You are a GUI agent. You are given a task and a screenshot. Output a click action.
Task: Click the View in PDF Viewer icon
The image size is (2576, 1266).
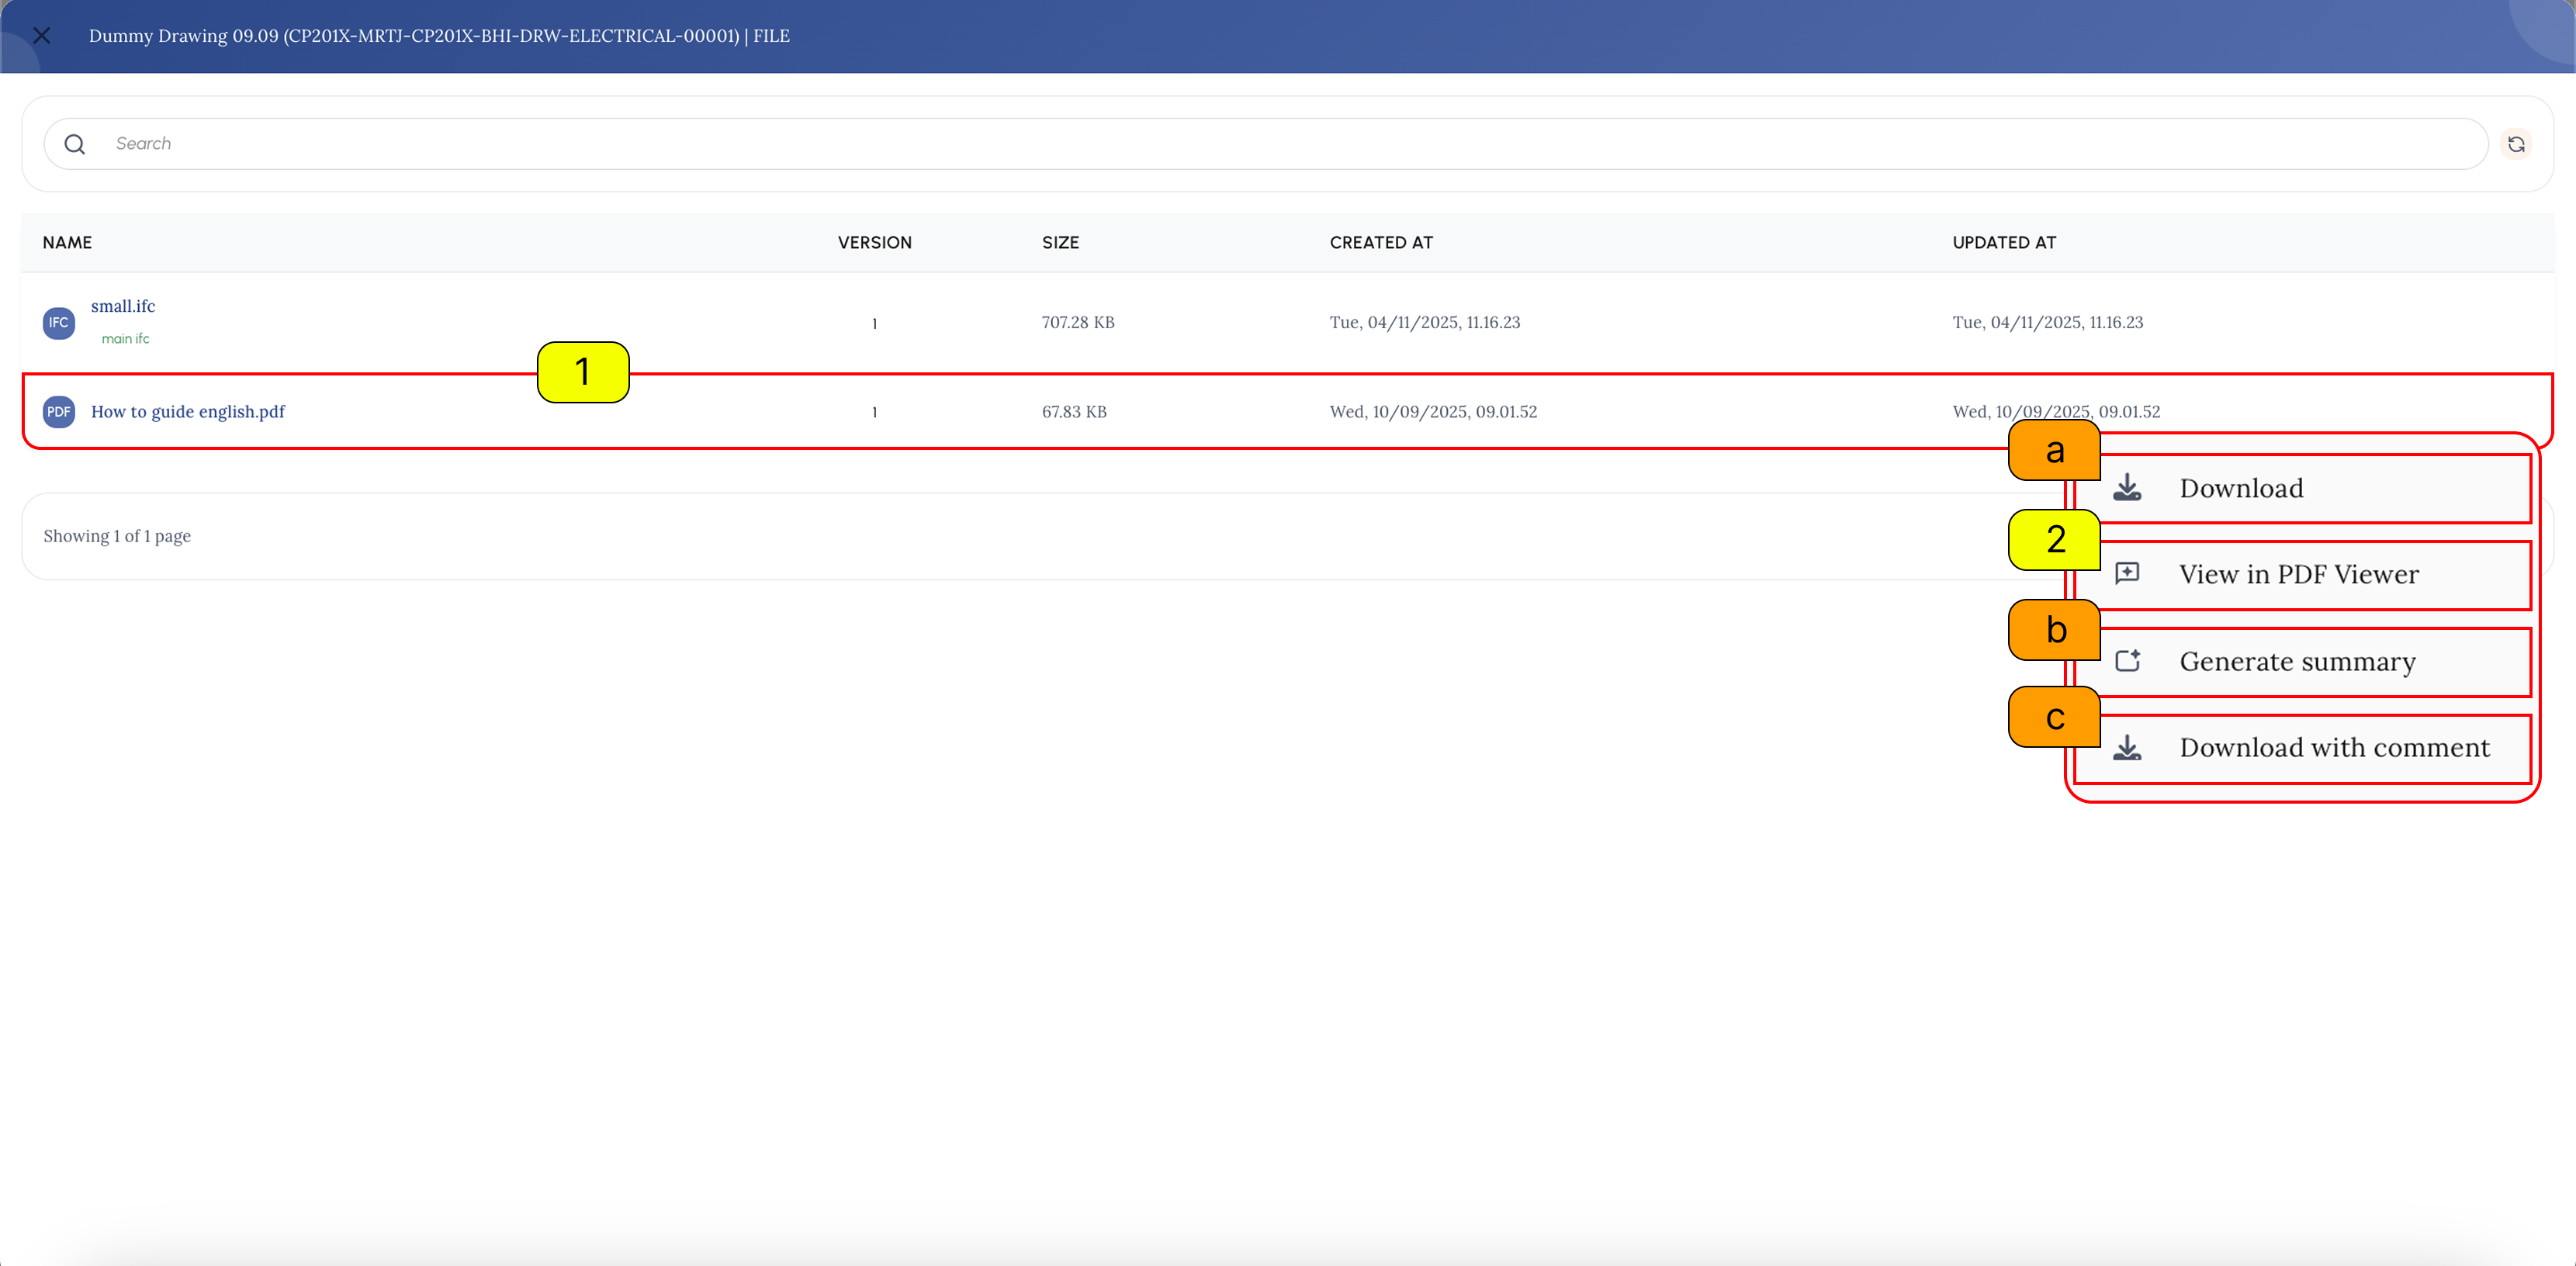coord(2127,574)
